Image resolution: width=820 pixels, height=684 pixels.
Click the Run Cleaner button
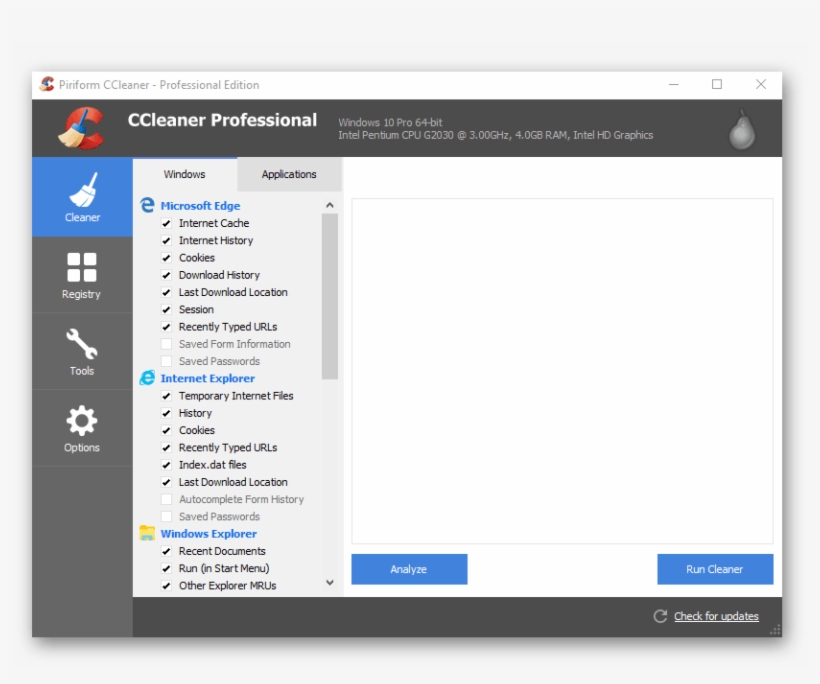715,569
